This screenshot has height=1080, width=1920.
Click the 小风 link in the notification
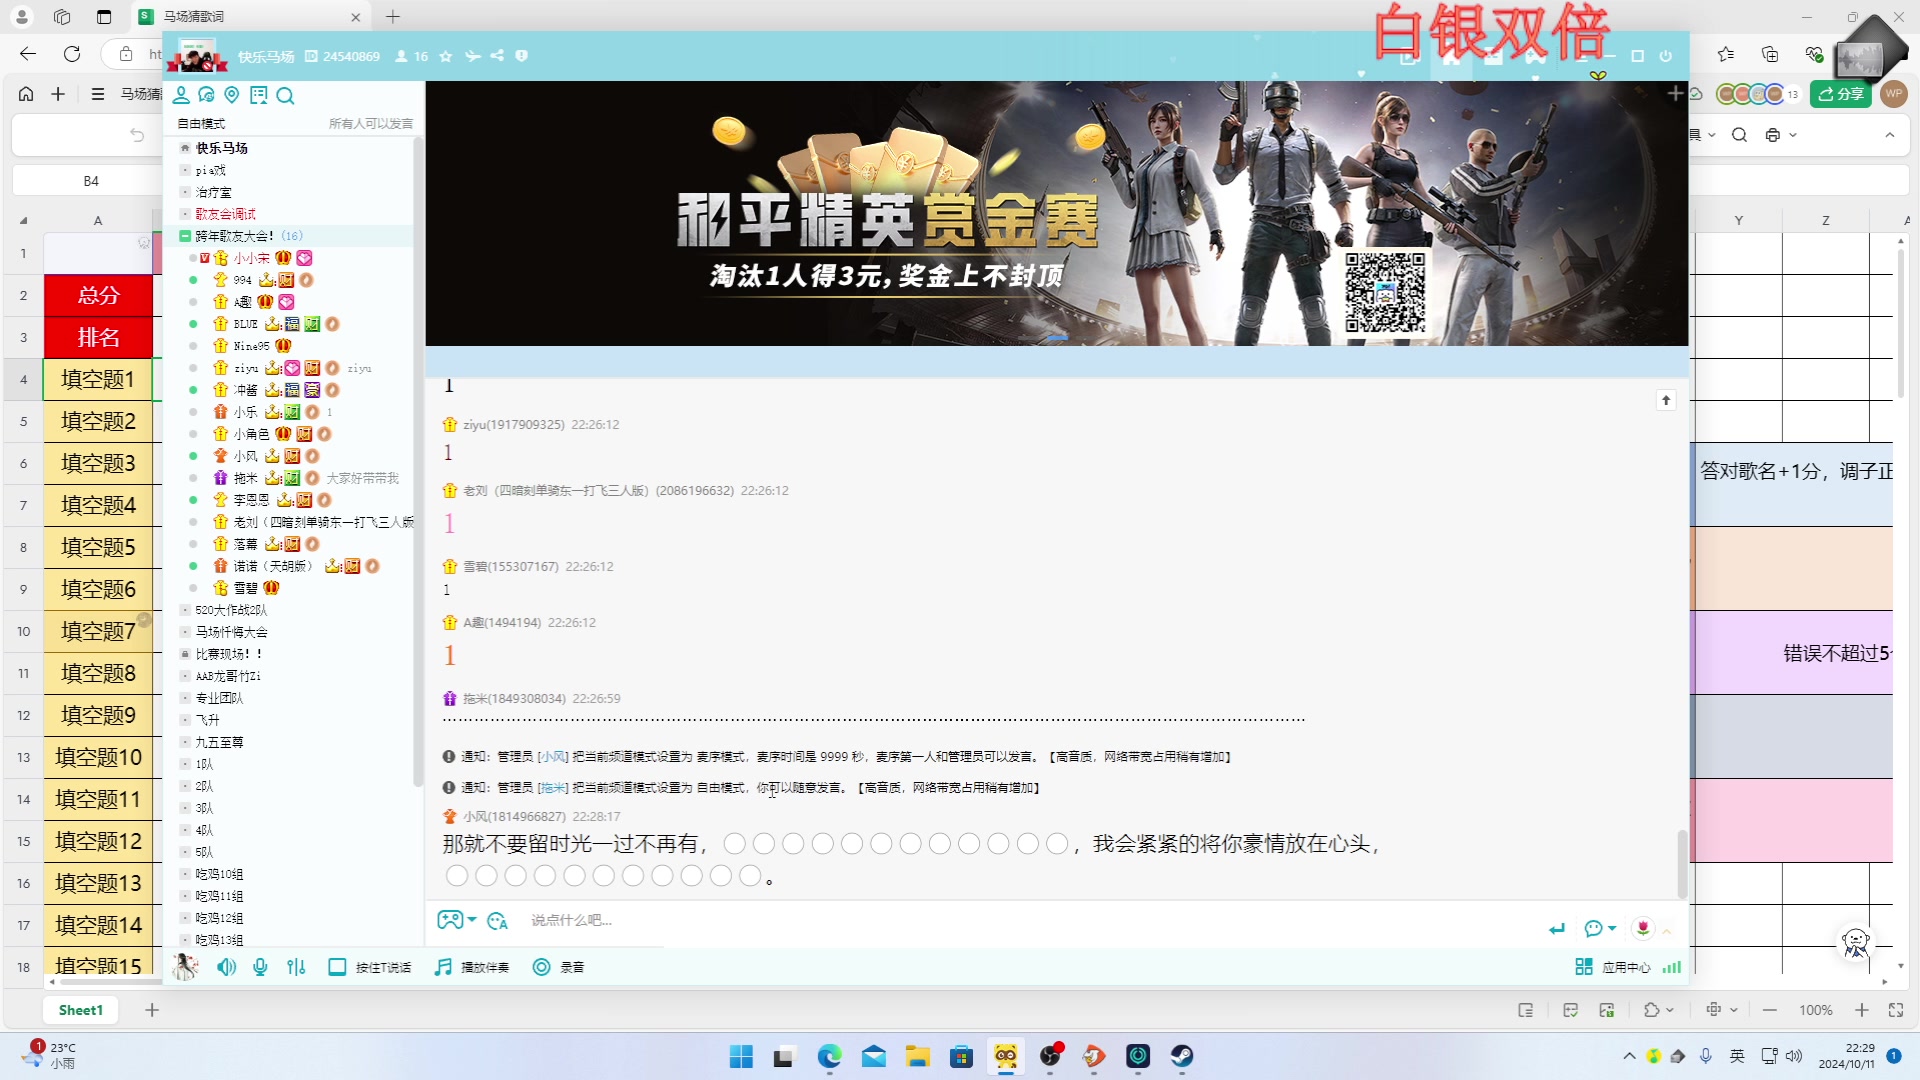pyautogui.click(x=553, y=757)
